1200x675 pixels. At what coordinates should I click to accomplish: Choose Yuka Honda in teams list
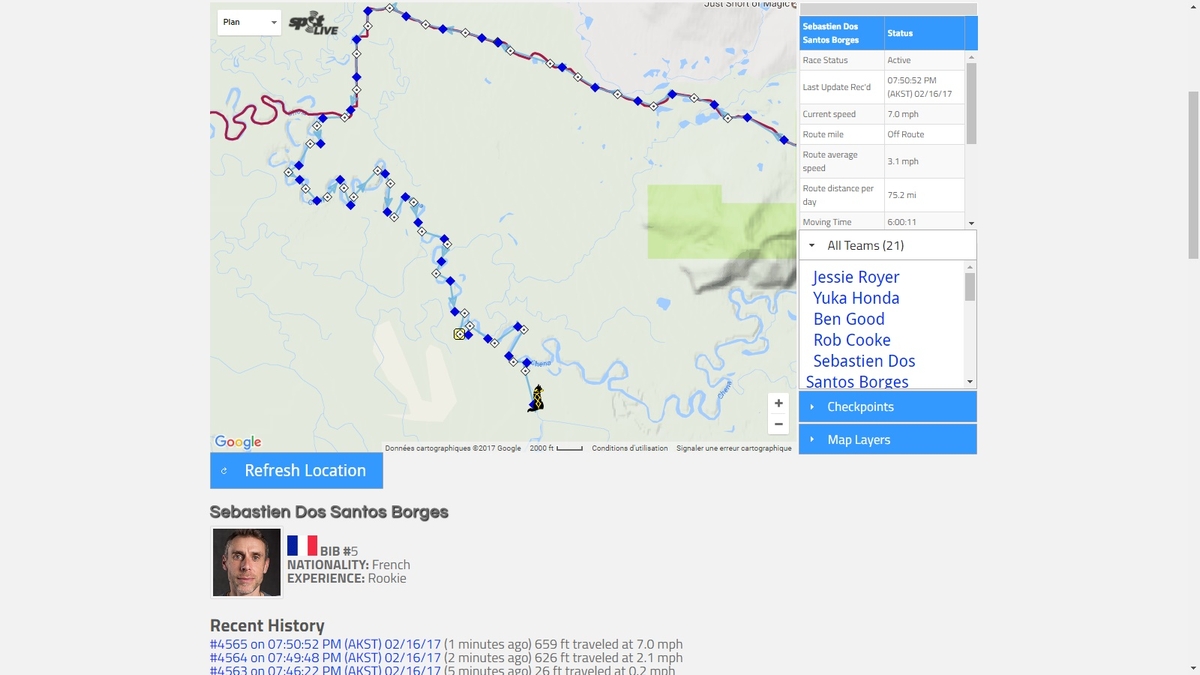pyautogui.click(x=856, y=298)
